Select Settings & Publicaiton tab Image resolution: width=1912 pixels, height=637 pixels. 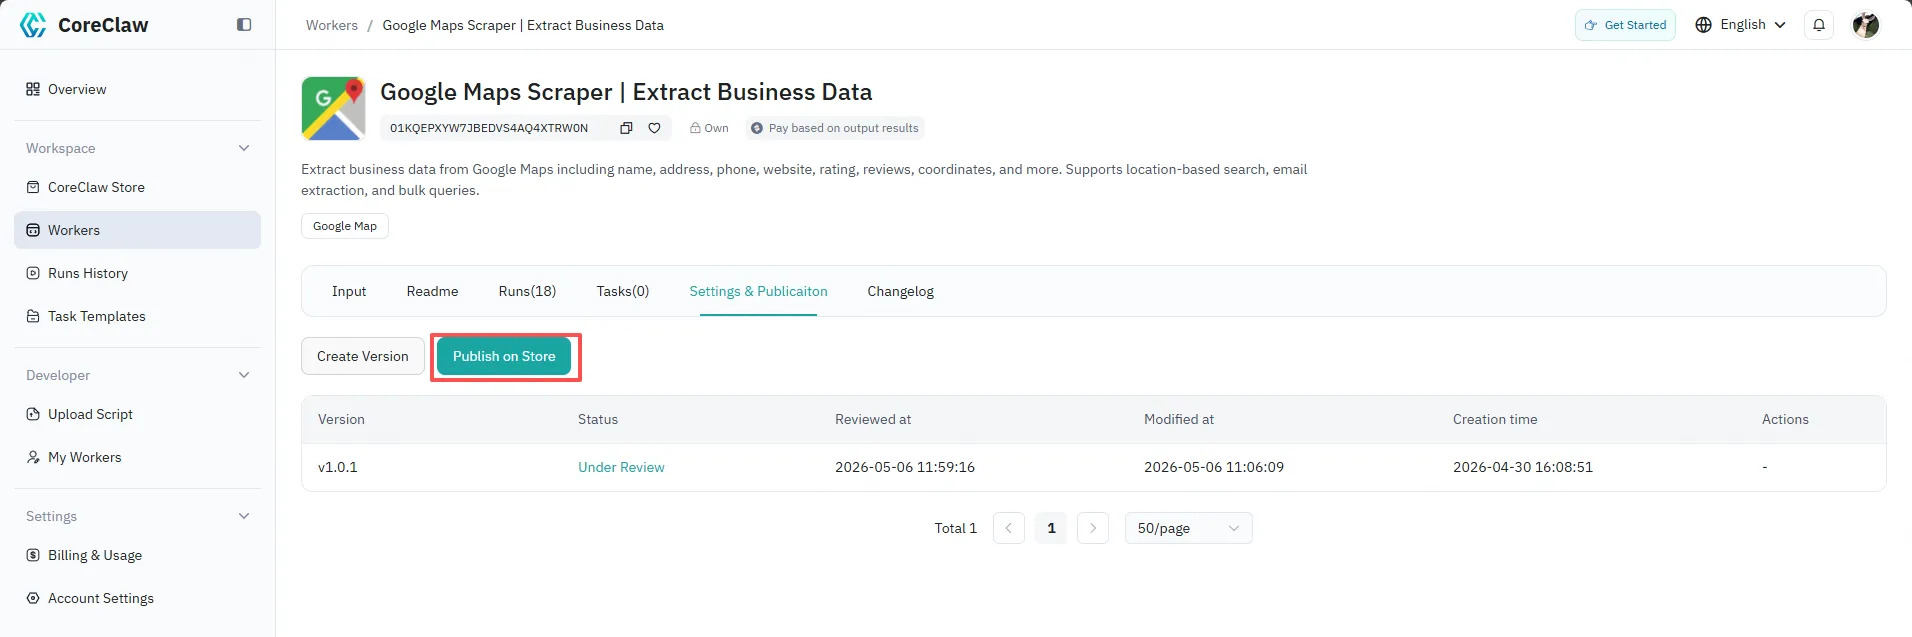758,291
